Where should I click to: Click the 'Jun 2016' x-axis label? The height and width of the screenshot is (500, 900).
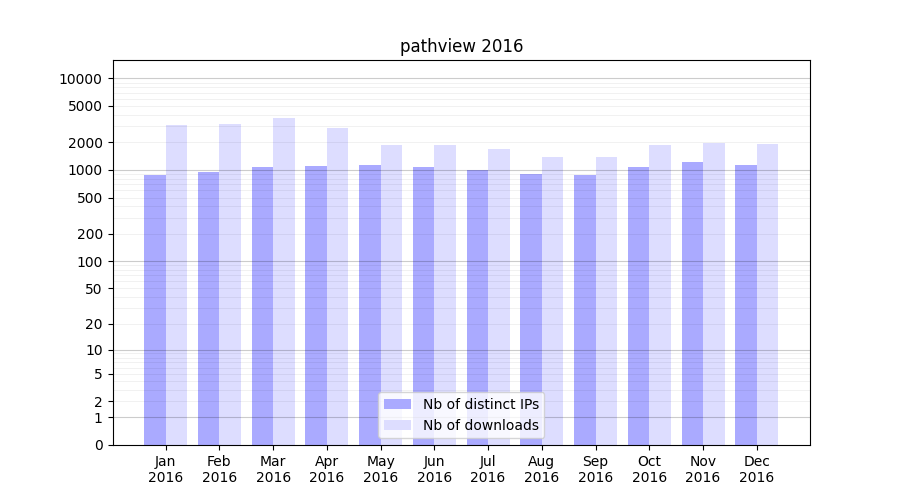click(434, 469)
